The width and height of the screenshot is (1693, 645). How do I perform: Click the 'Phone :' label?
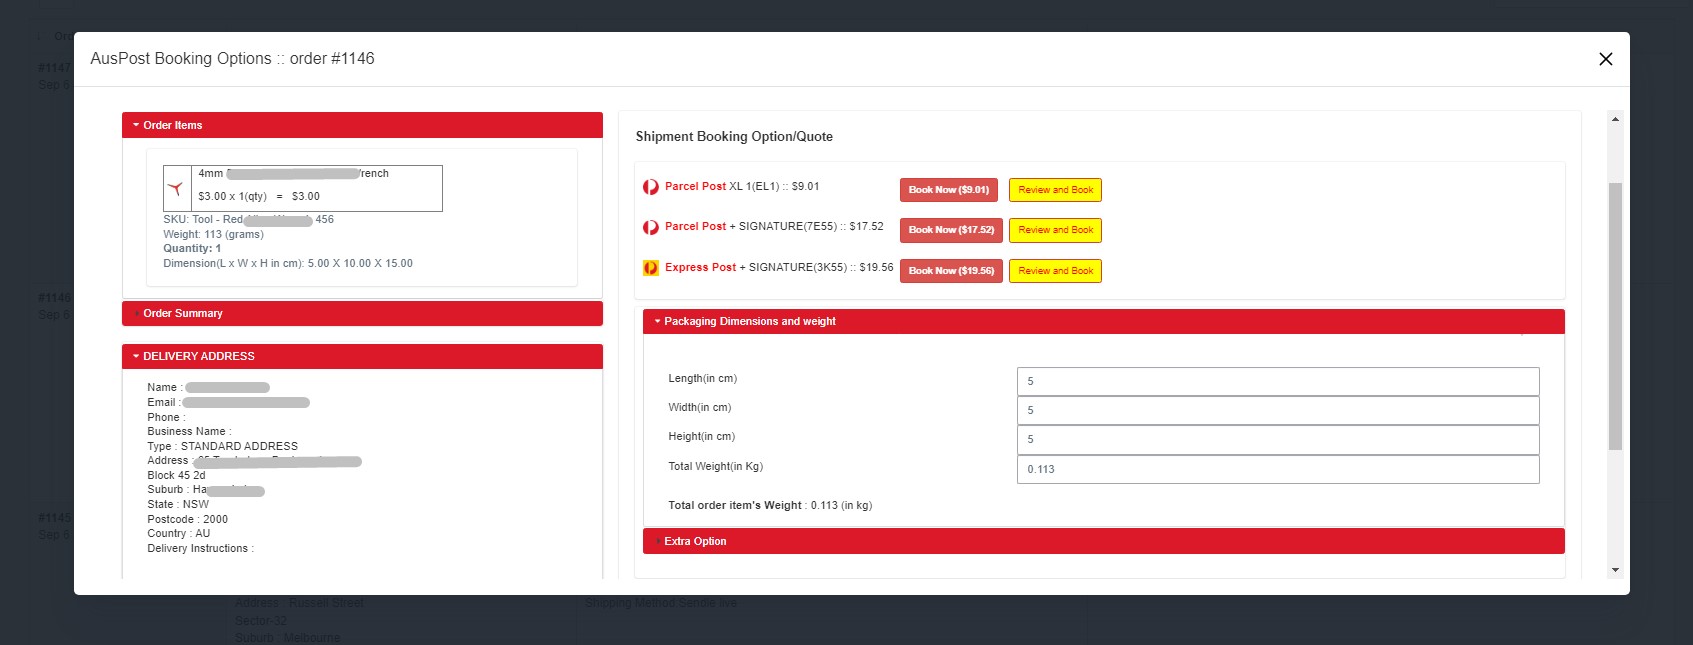166,418
